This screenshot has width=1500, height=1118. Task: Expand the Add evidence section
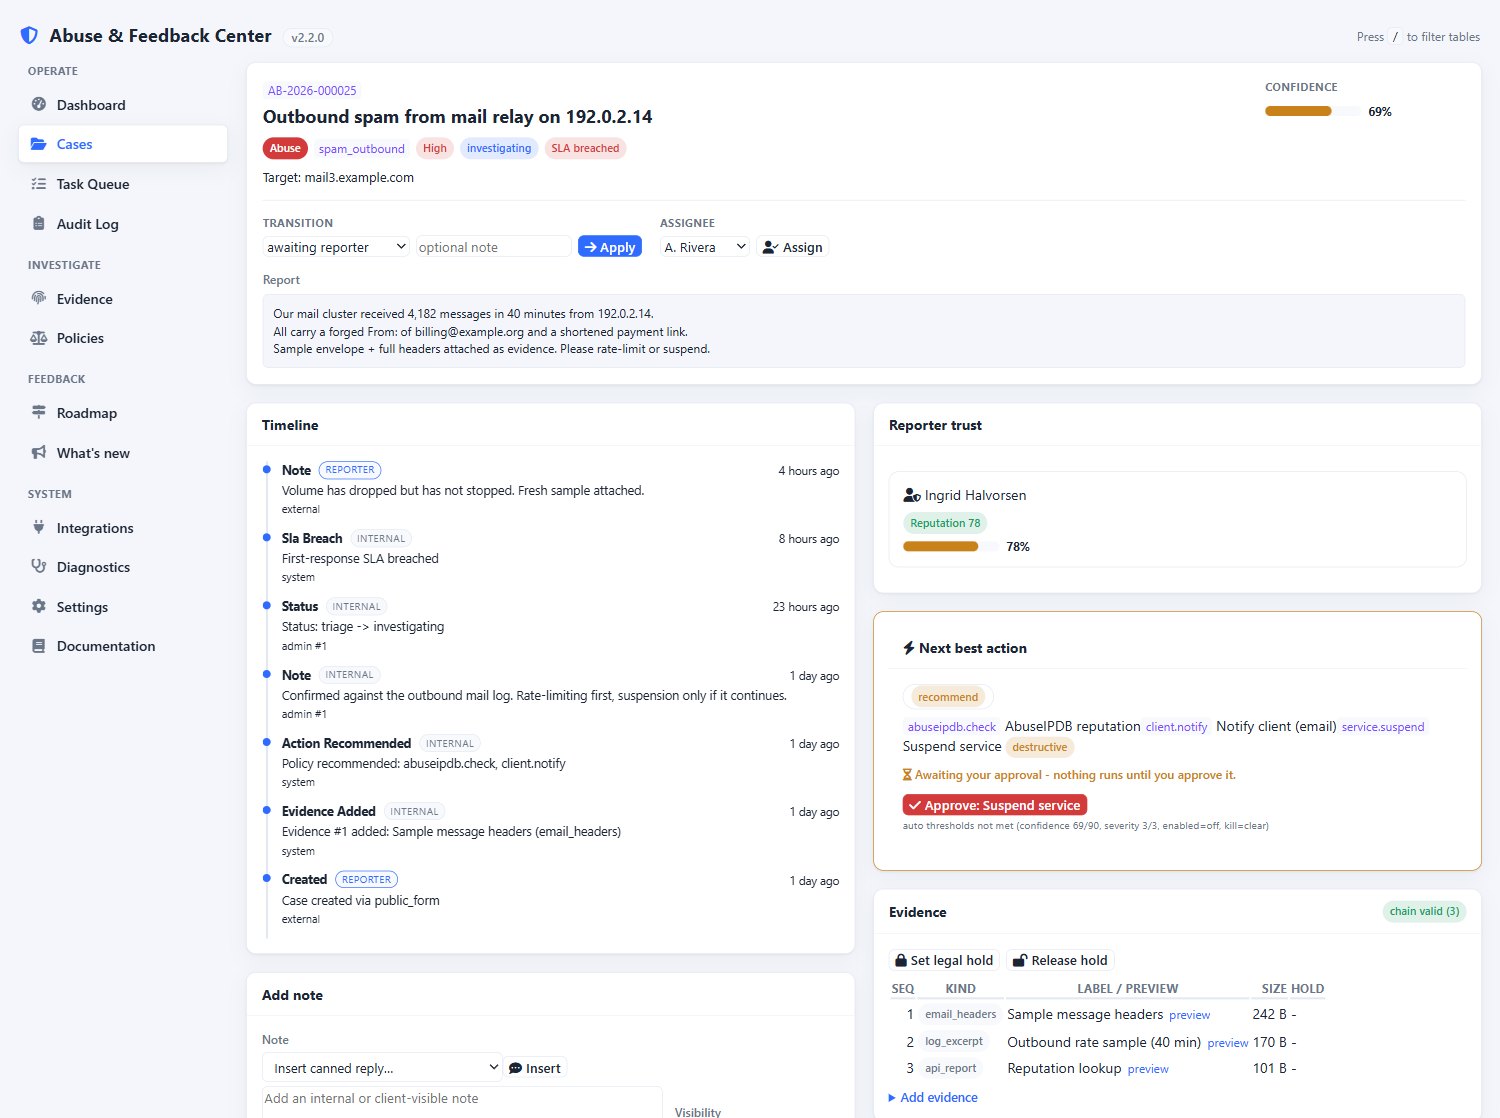point(933,1097)
